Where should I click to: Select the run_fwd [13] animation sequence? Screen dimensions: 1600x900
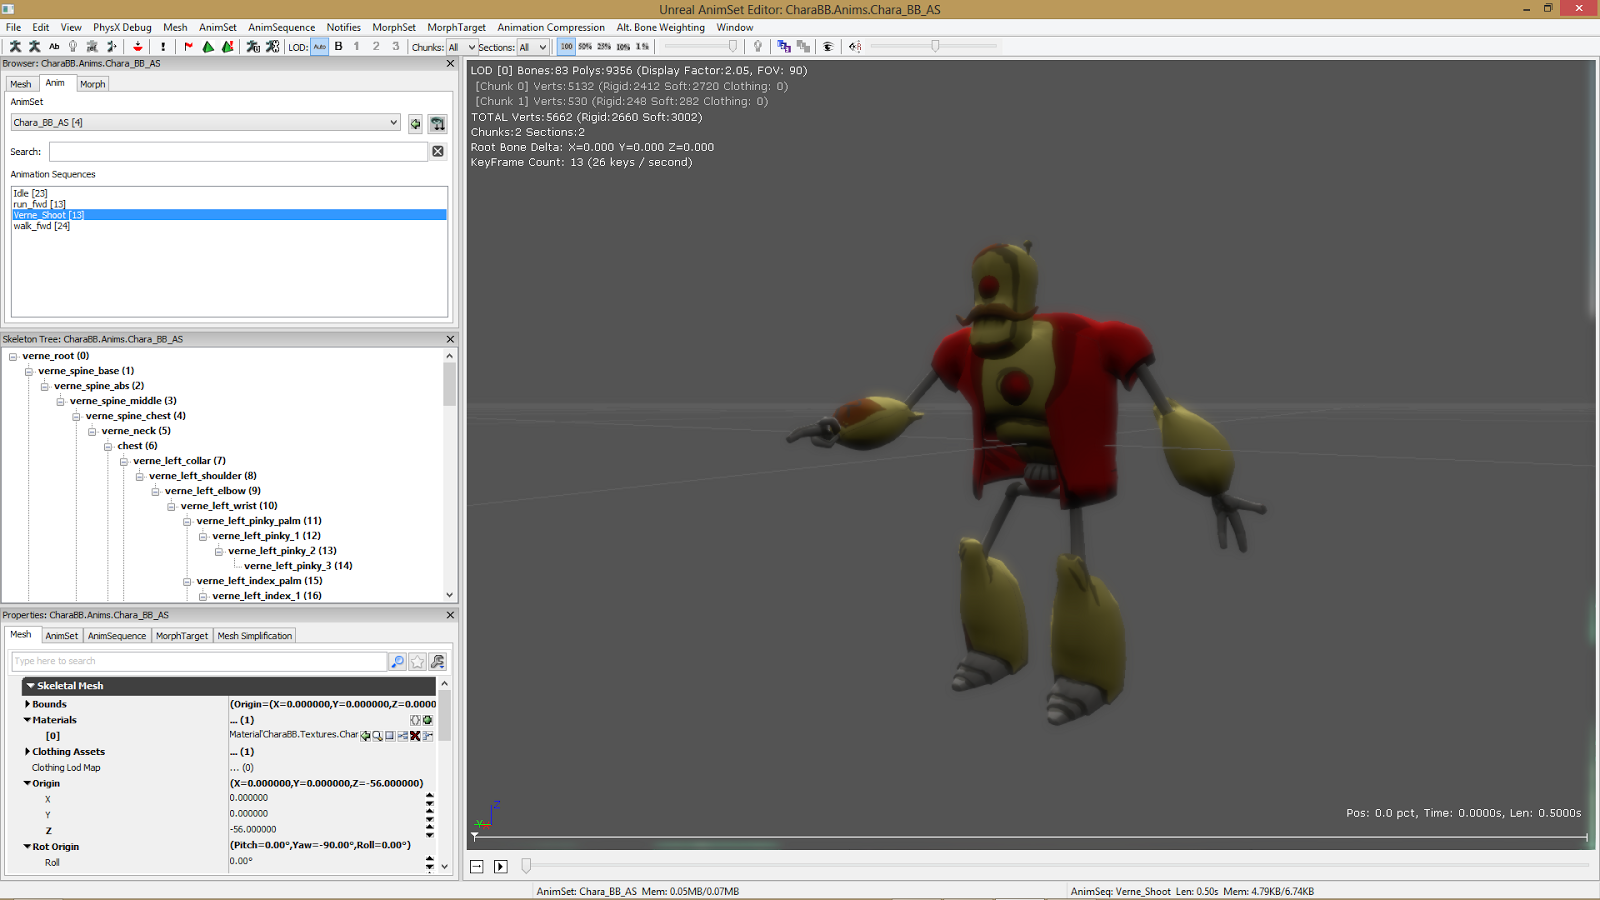pos(229,204)
